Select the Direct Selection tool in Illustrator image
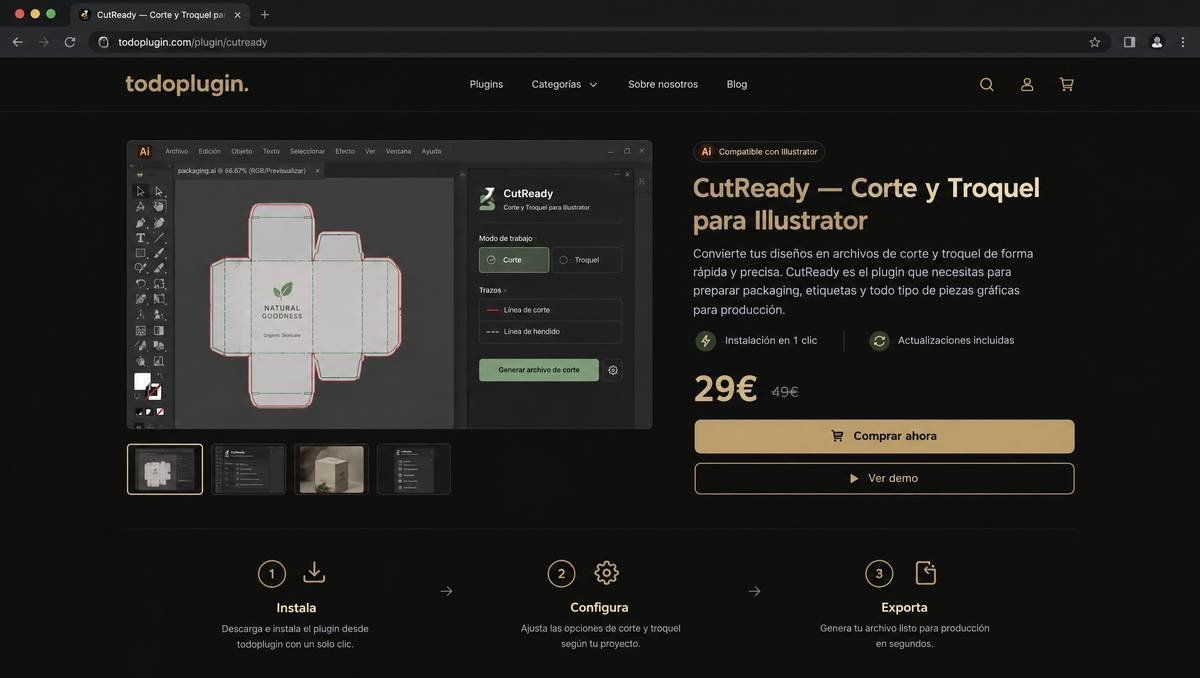Screen dimensions: 1200x678 click(158, 191)
